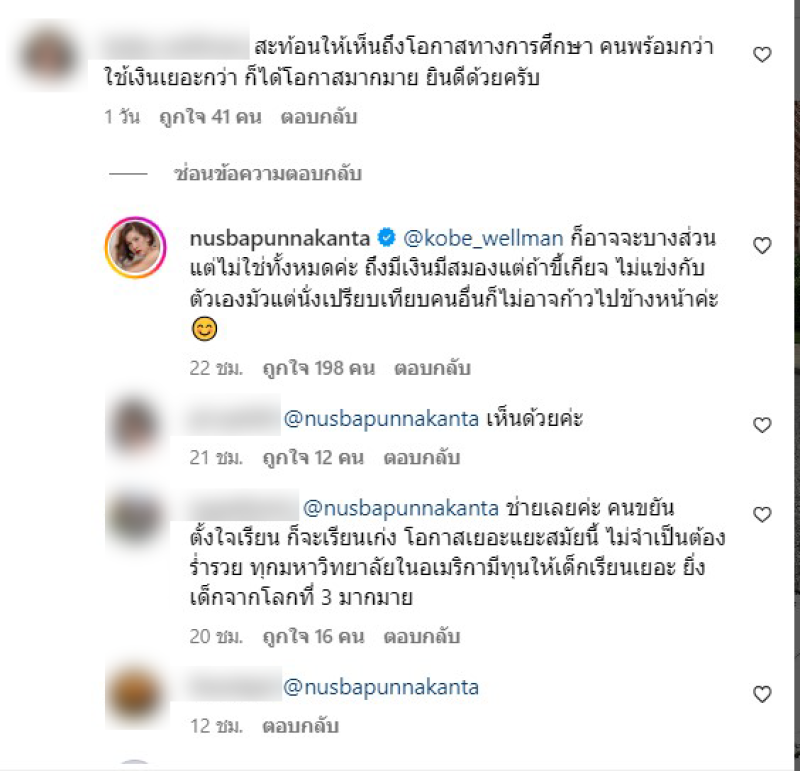This screenshot has width=800, height=771.
Task: View who liked: ถูกใจ 198 คน
Action: (318, 368)
